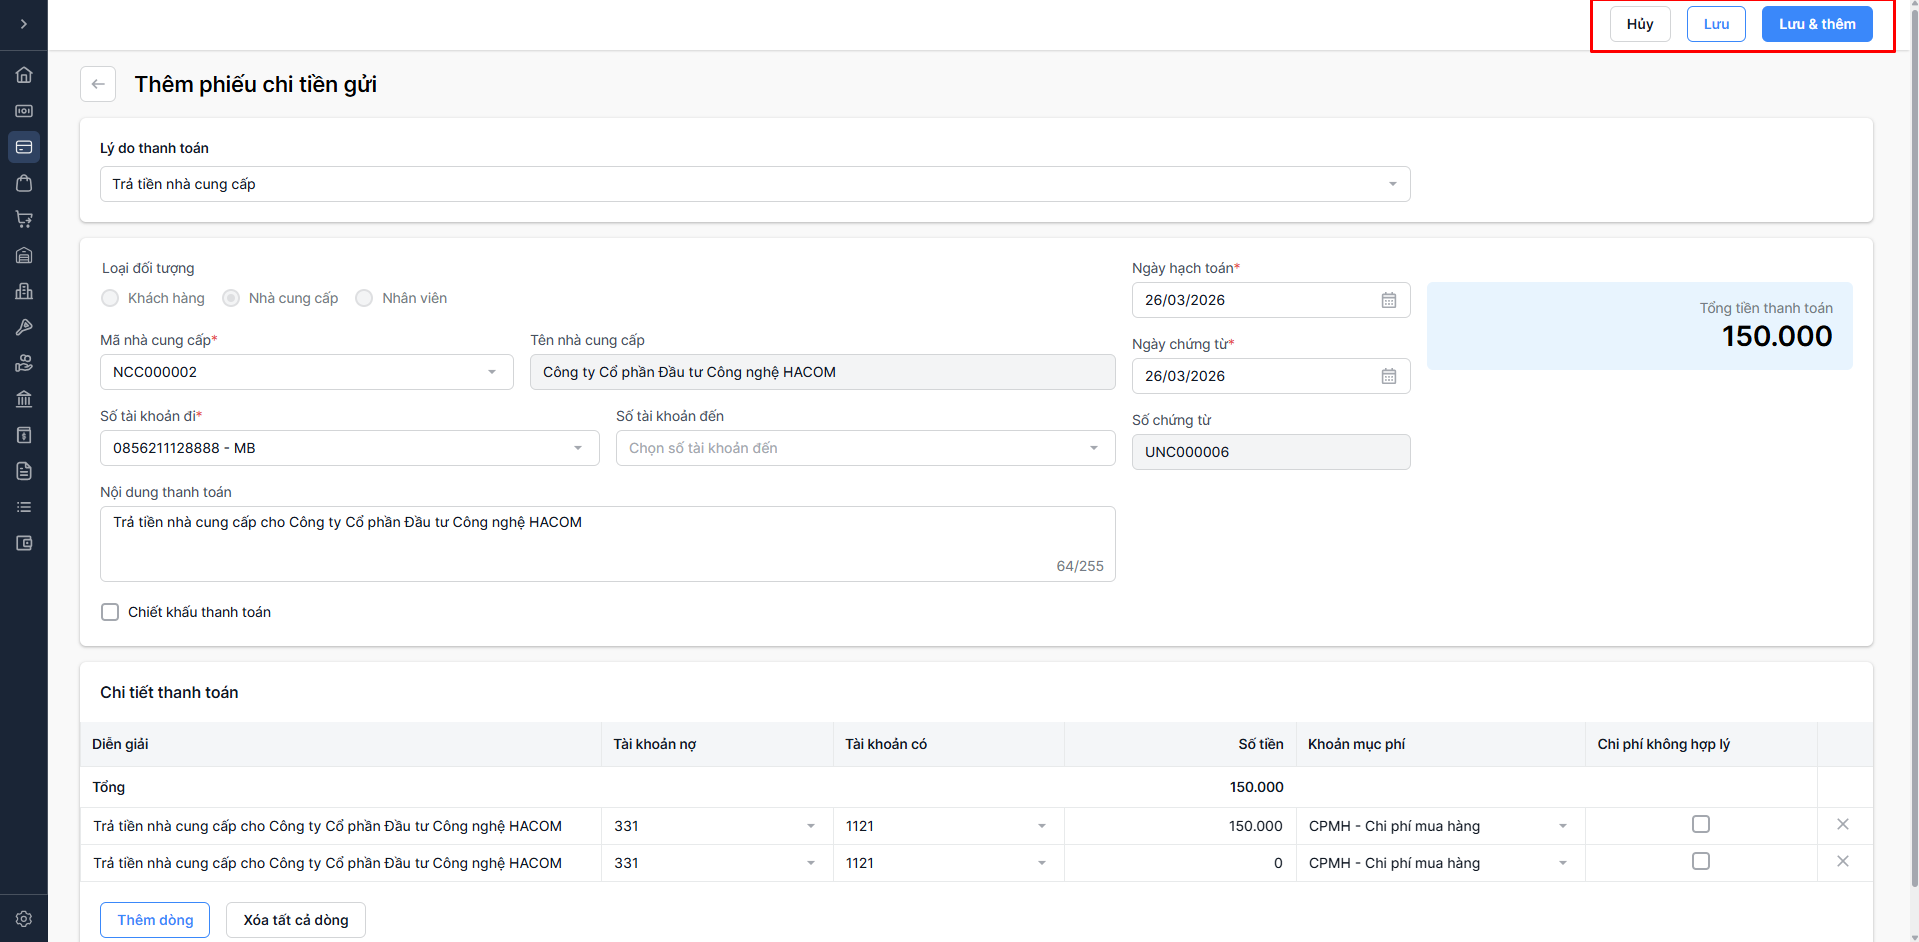Tick Chi phí không hợp lý in first row
Image resolution: width=1919 pixels, height=942 pixels.
tap(1700, 825)
